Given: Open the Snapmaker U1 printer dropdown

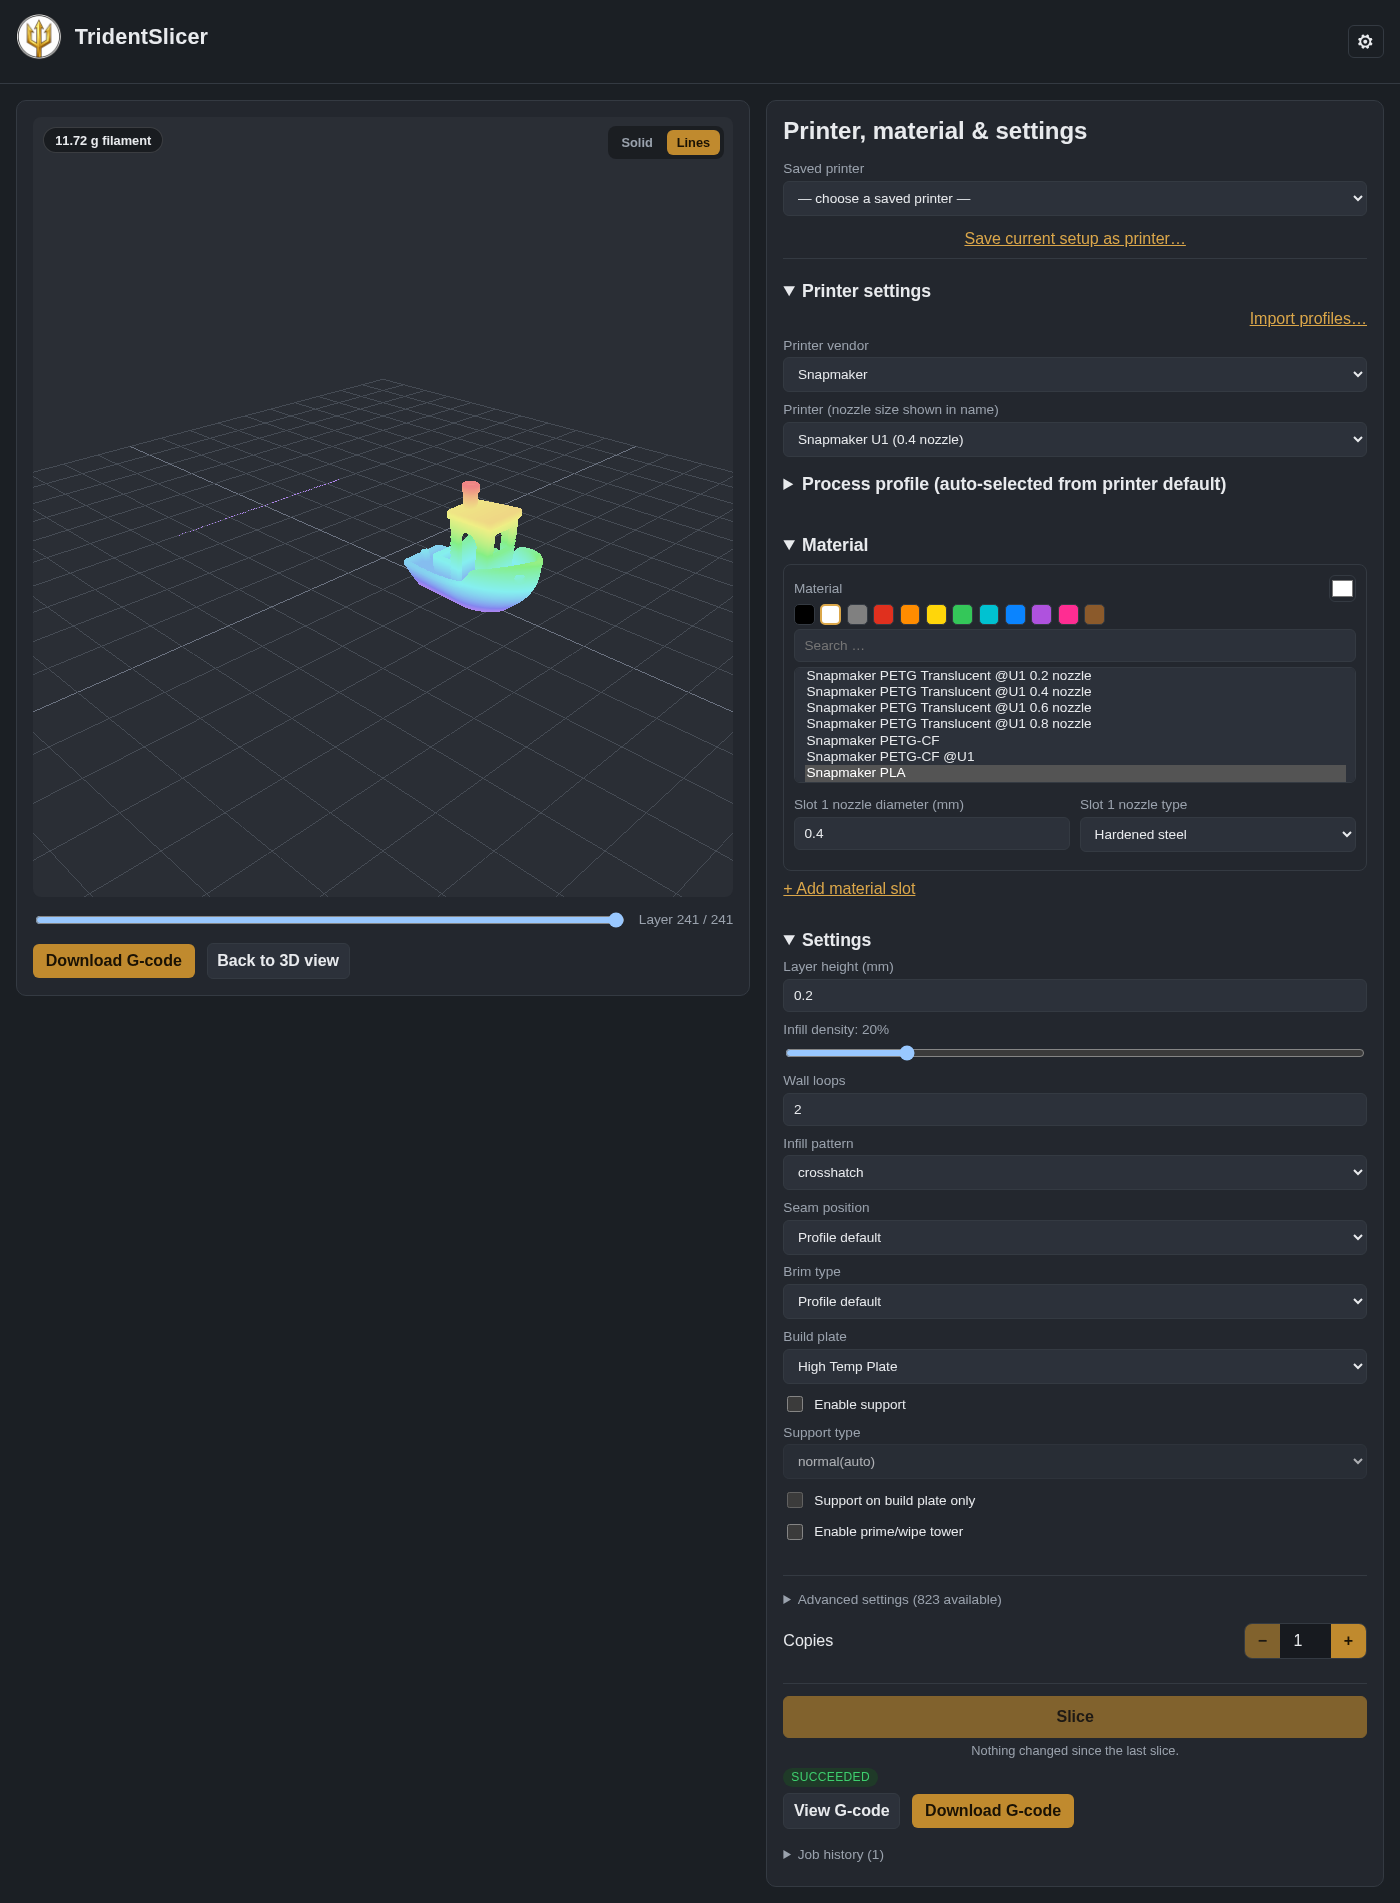Looking at the screenshot, I should pyautogui.click(x=1074, y=440).
